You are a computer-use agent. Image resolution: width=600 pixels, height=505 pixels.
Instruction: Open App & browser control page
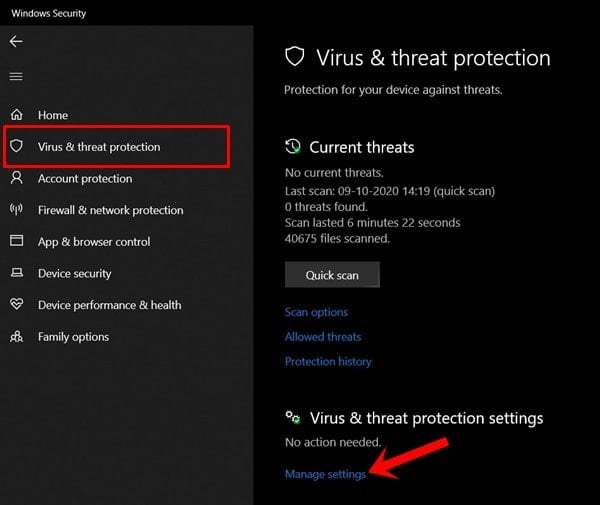coord(94,241)
